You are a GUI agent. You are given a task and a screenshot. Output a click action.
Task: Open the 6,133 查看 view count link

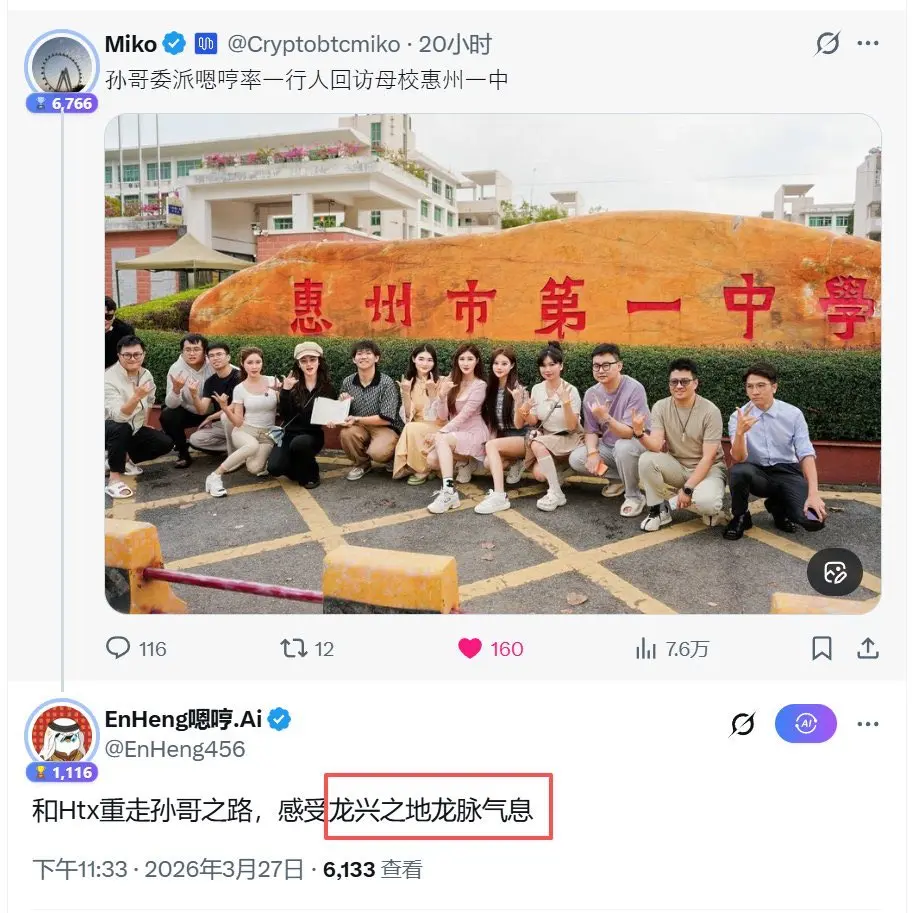click(372, 870)
